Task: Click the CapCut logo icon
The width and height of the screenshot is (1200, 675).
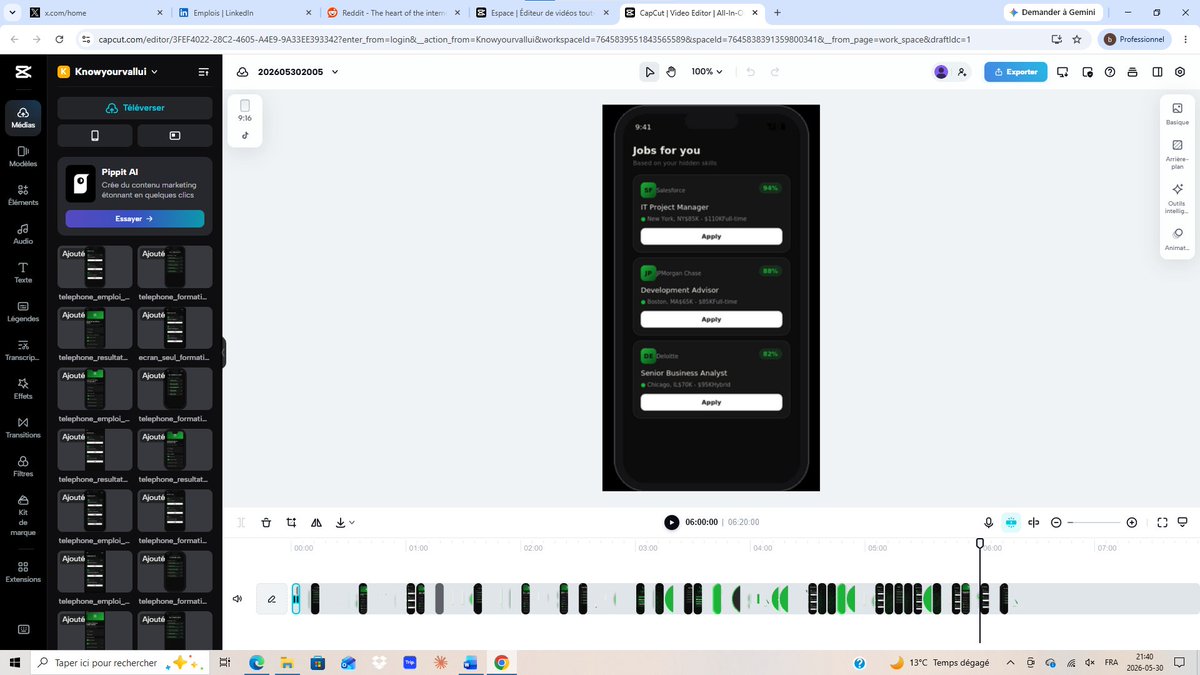Action: pos(23,71)
